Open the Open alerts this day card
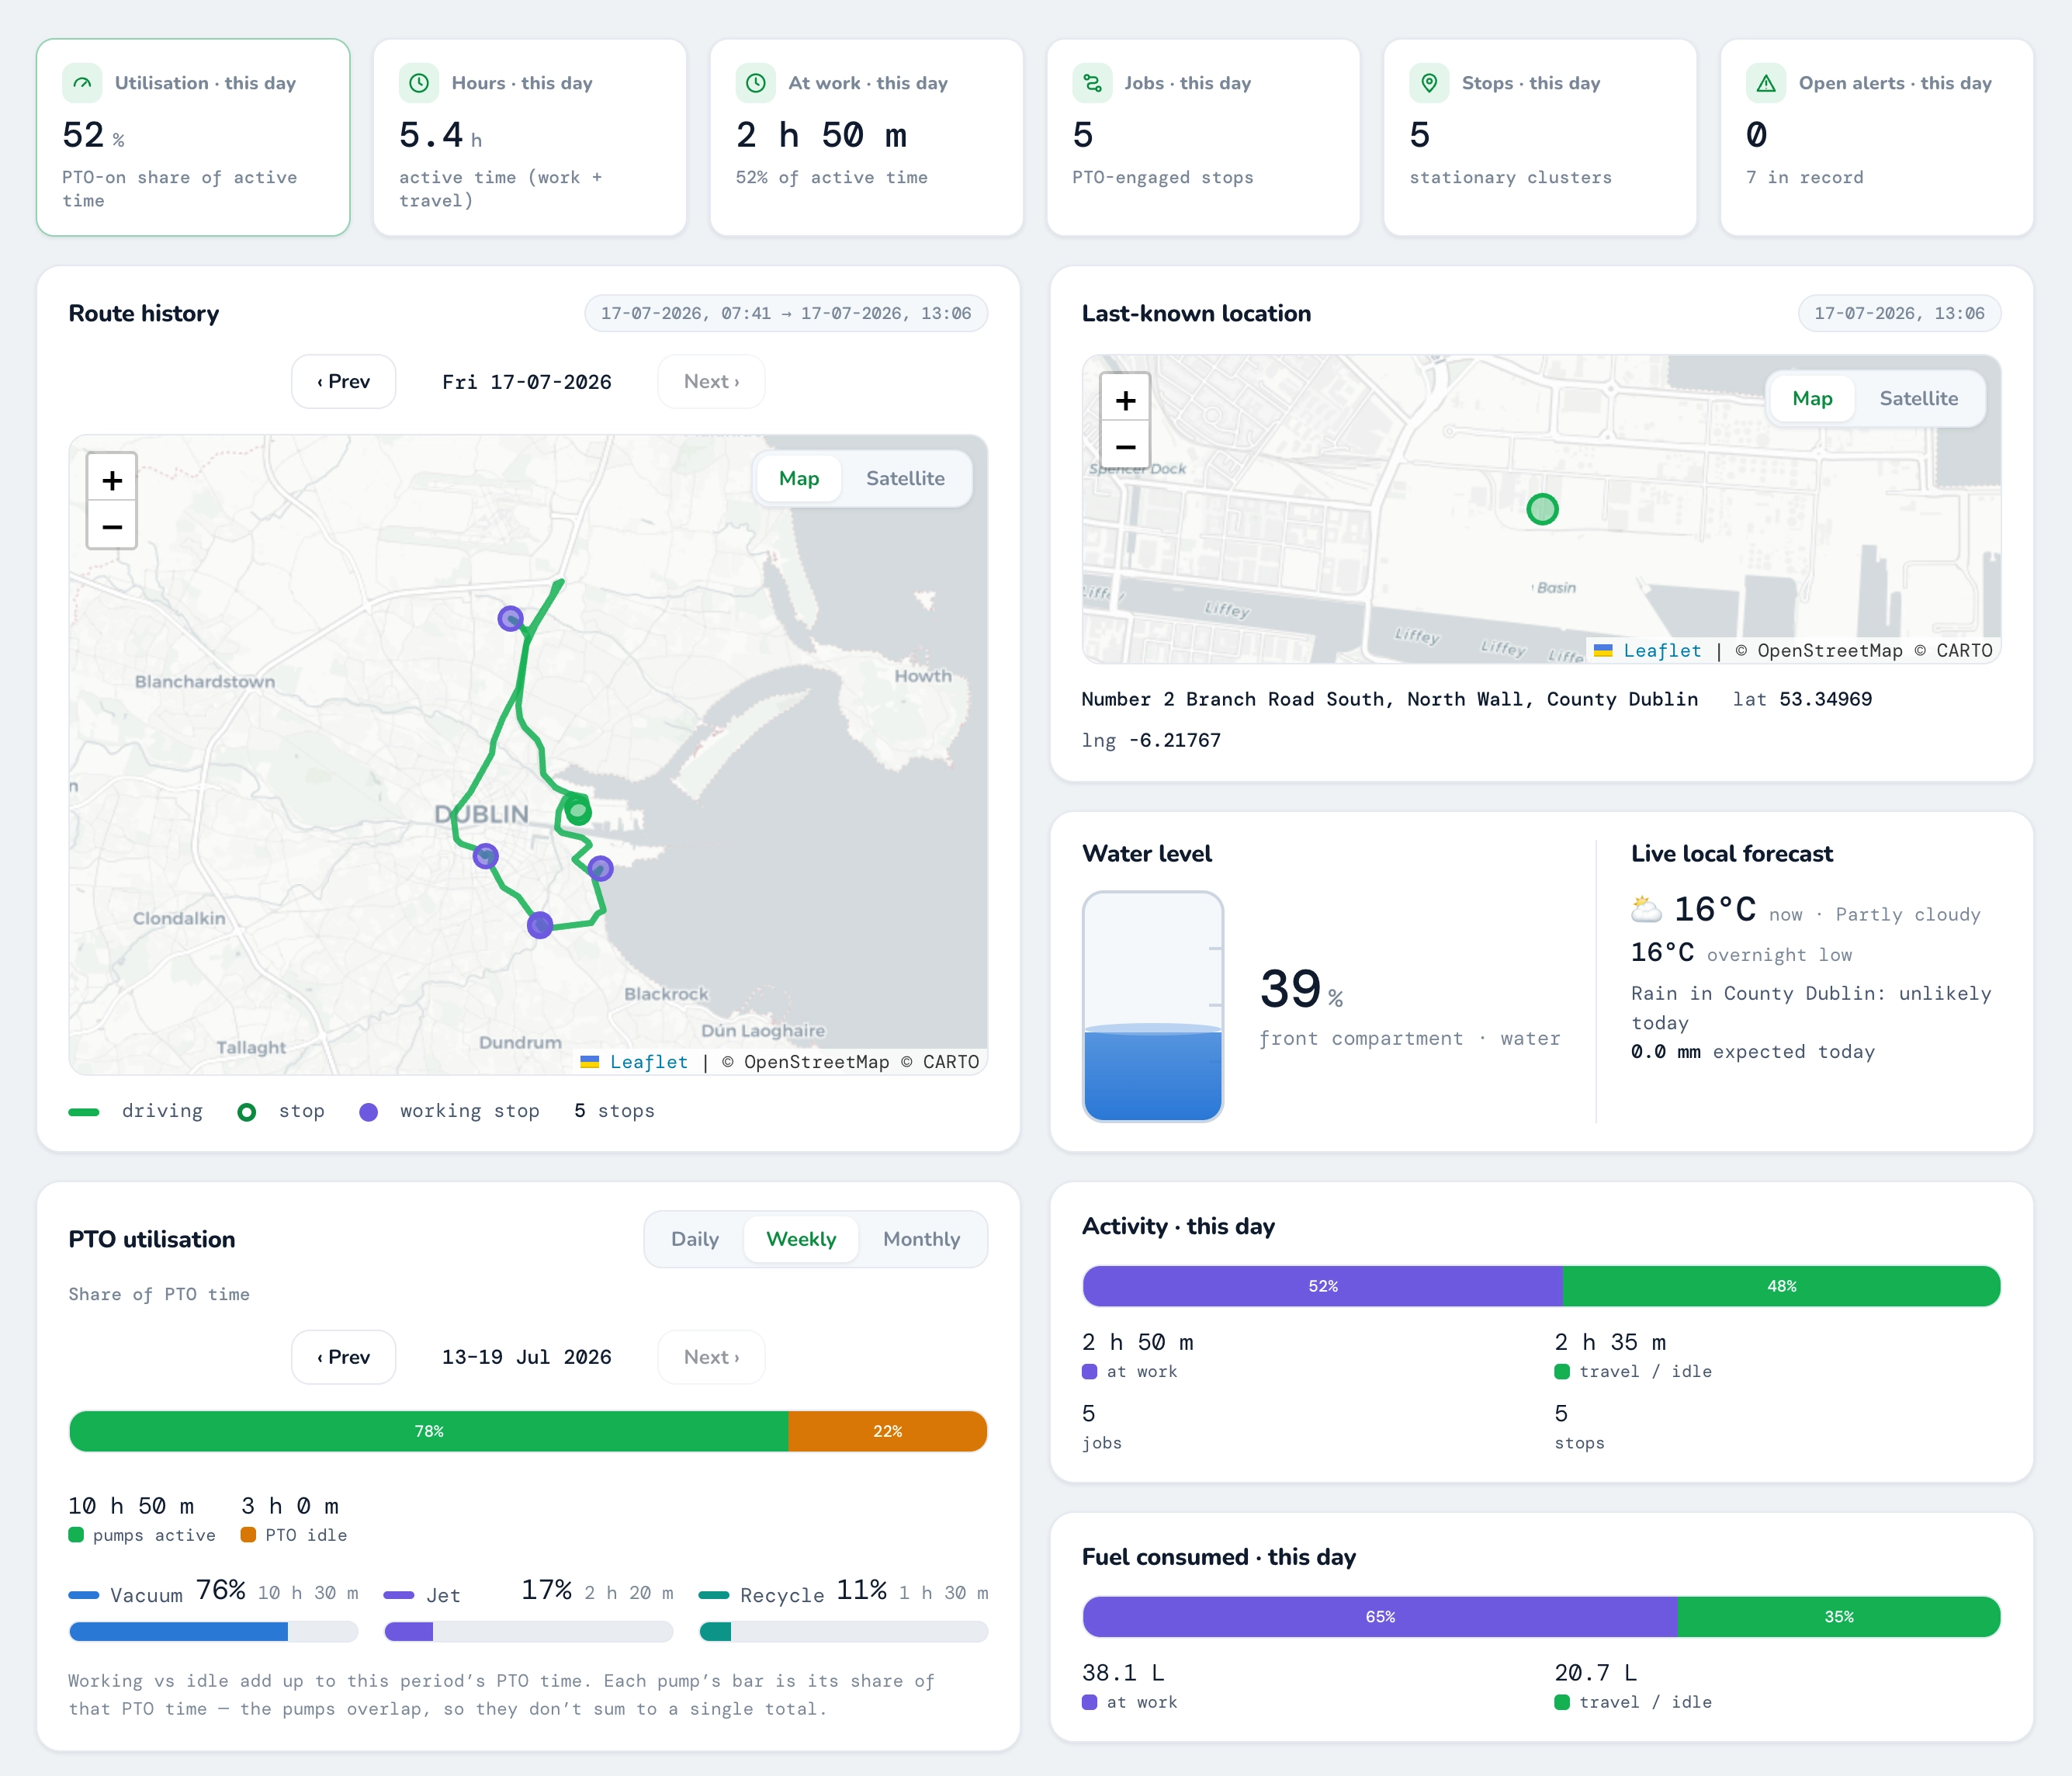Screen dimensions: 2072x1776 point(1876,138)
